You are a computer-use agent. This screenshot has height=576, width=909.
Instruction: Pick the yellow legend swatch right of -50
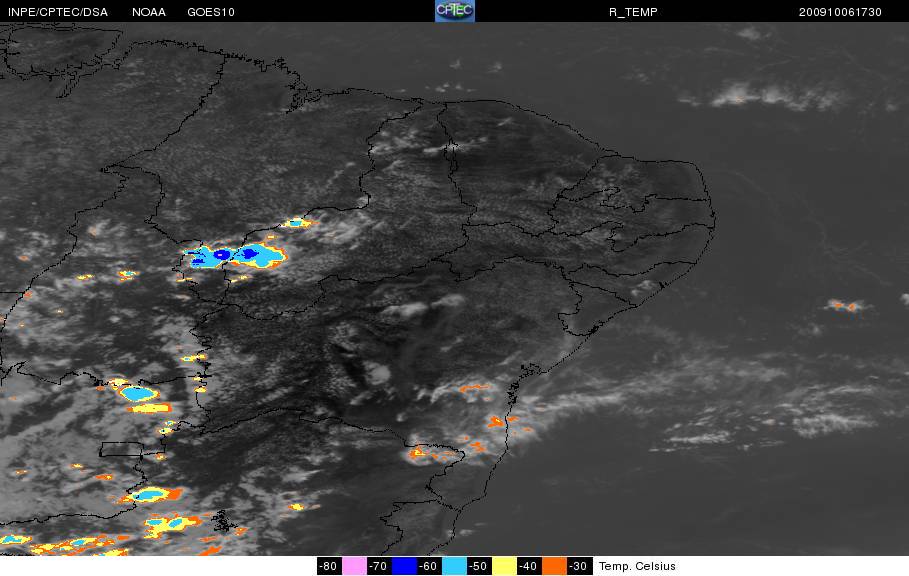pyautogui.click(x=504, y=566)
